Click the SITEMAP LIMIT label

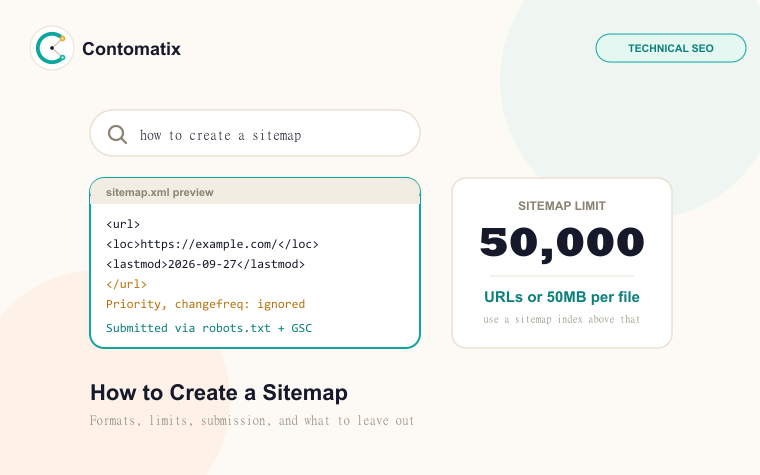[562, 206]
